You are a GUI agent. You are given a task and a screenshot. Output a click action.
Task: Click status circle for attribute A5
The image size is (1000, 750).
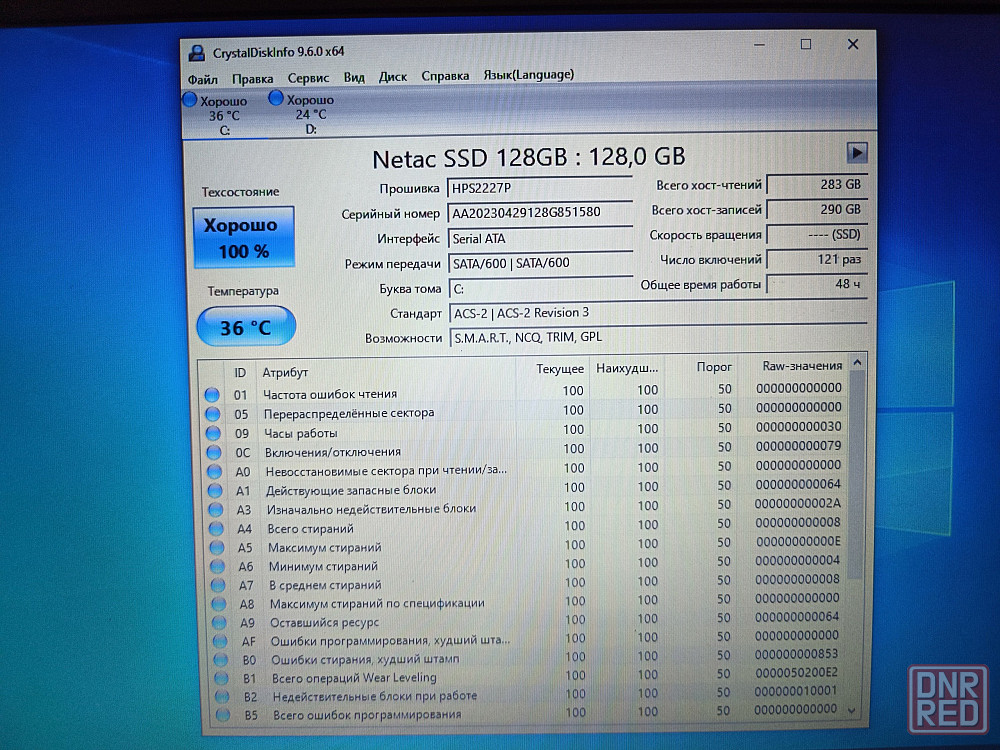point(217,548)
